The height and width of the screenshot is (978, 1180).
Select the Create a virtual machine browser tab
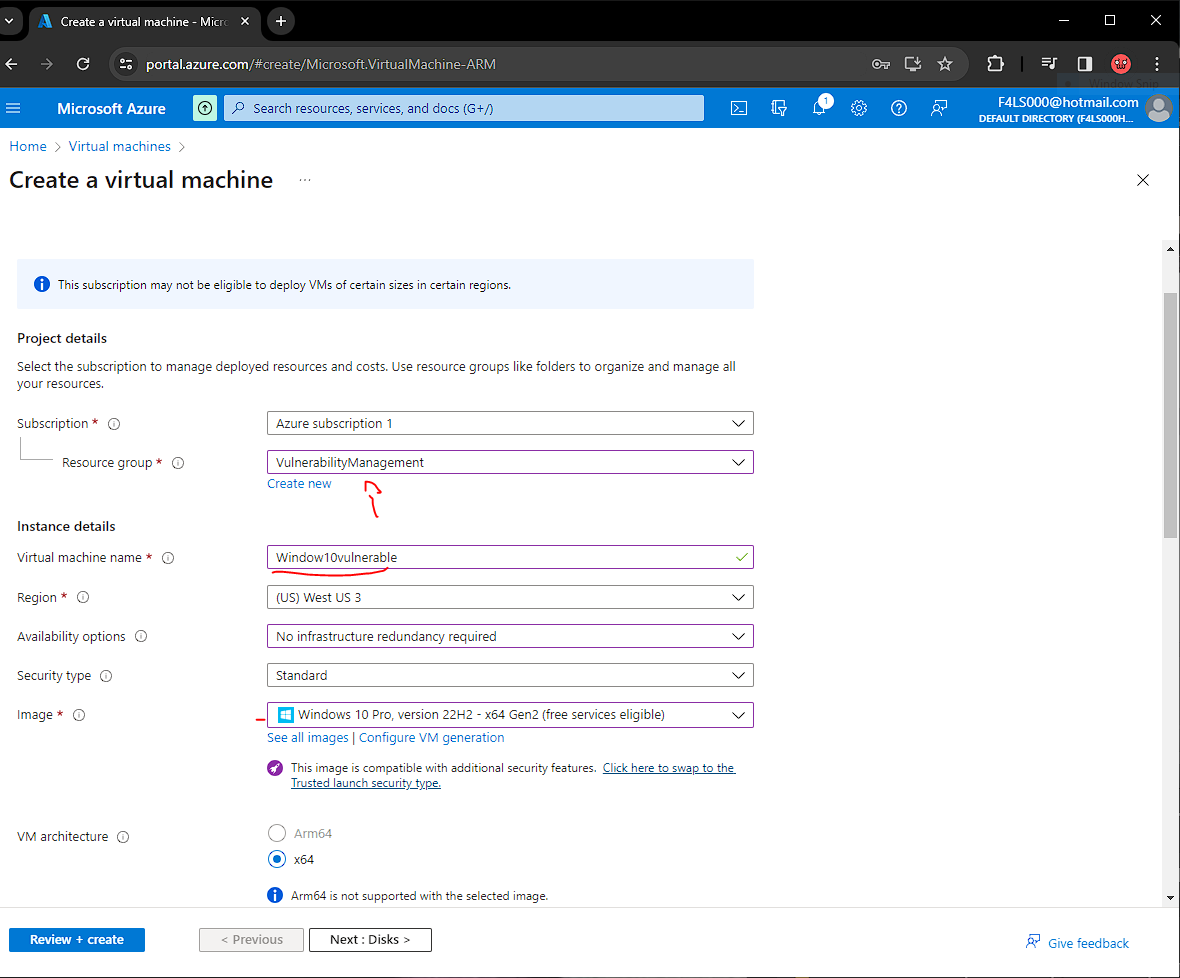(x=143, y=22)
